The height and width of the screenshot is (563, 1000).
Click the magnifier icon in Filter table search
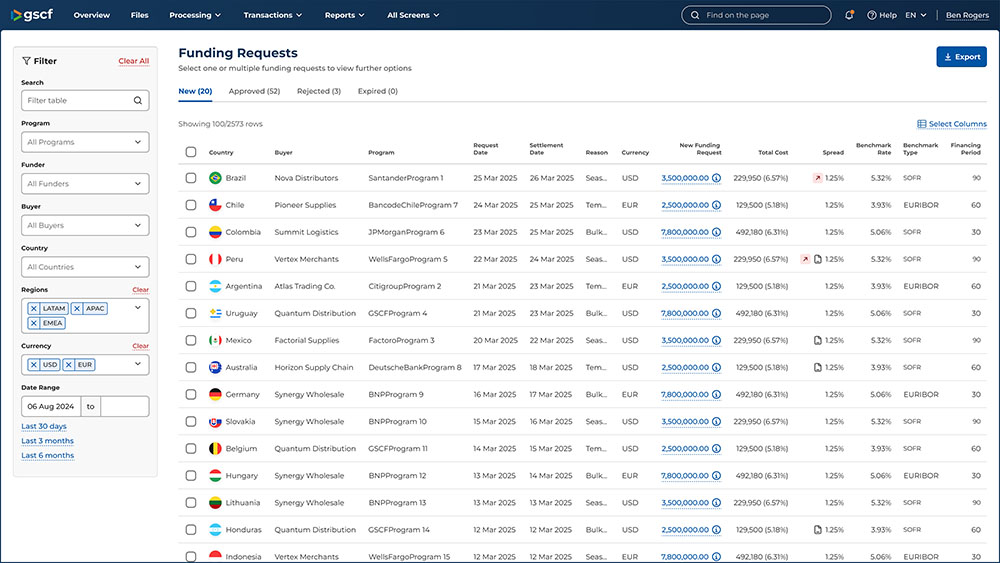pyautogui.click(x=138, y=101)
